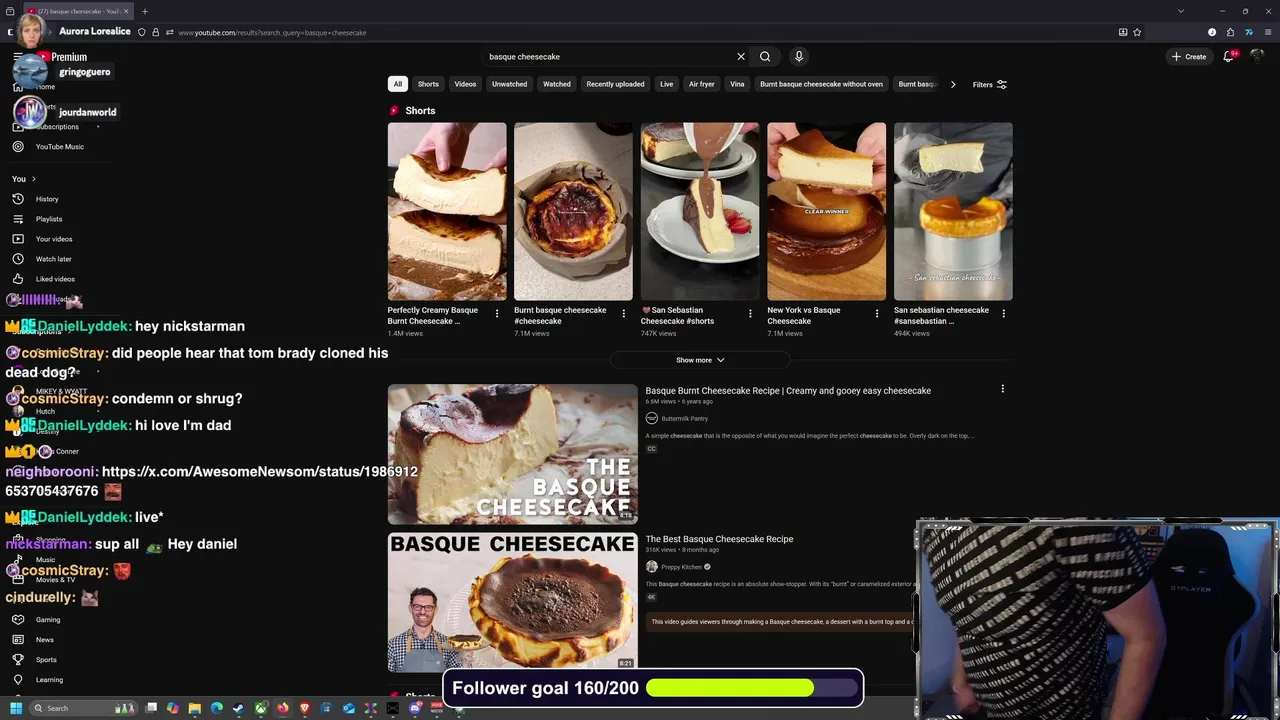1280x720 pixels.
Task: Select the Videos filter chip
Action: (x=465, y=84)
